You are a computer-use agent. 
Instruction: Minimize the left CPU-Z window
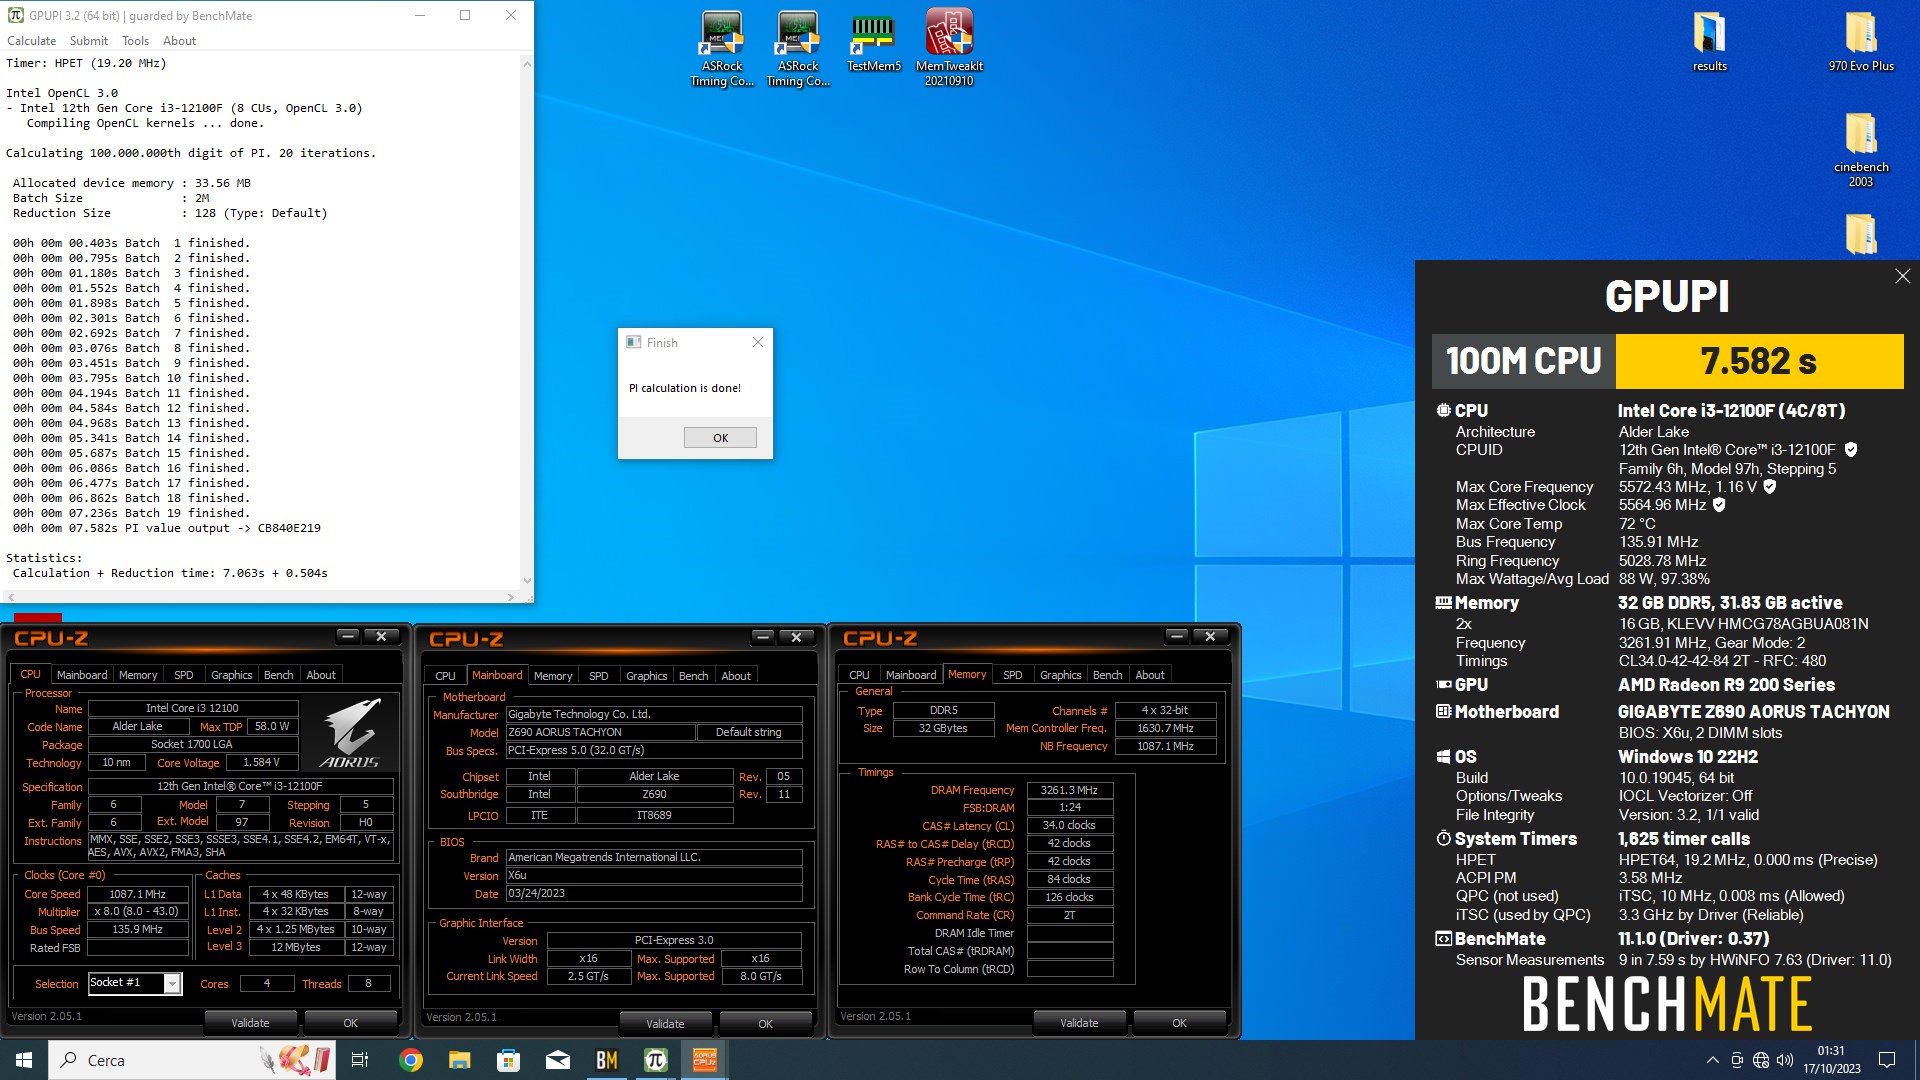347,636
